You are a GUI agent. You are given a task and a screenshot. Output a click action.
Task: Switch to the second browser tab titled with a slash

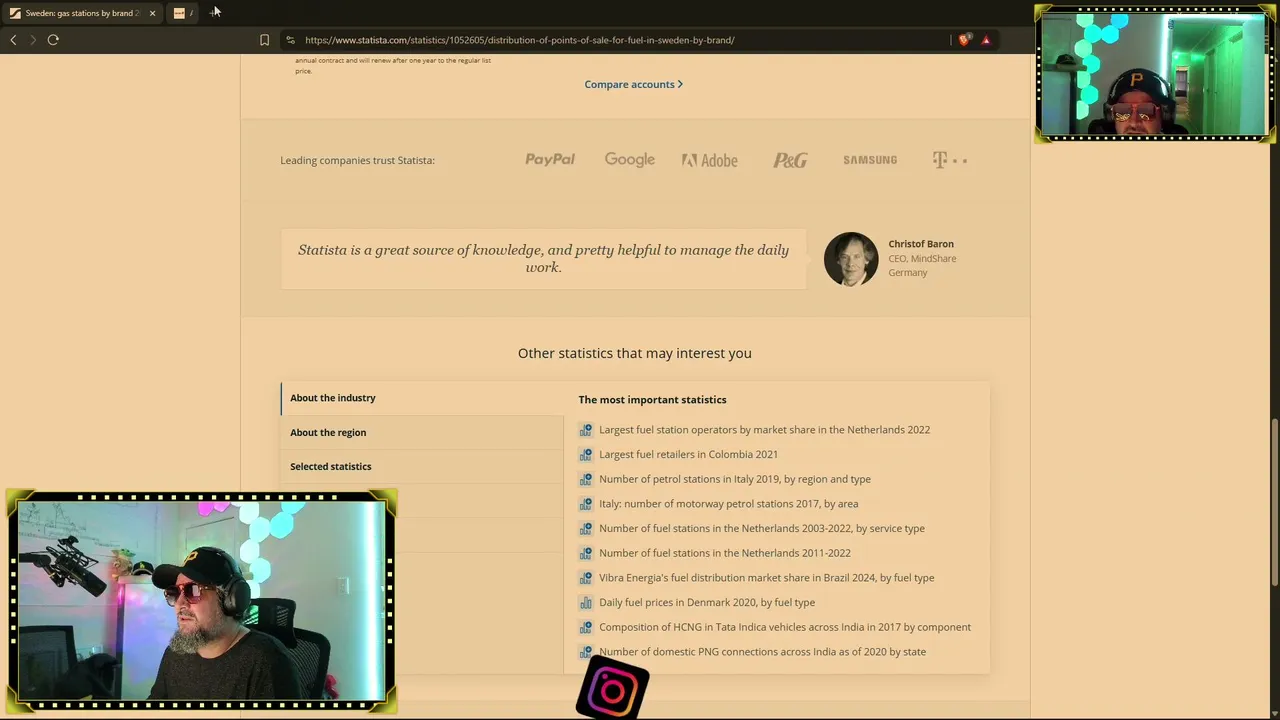click(x=183, y=13)
